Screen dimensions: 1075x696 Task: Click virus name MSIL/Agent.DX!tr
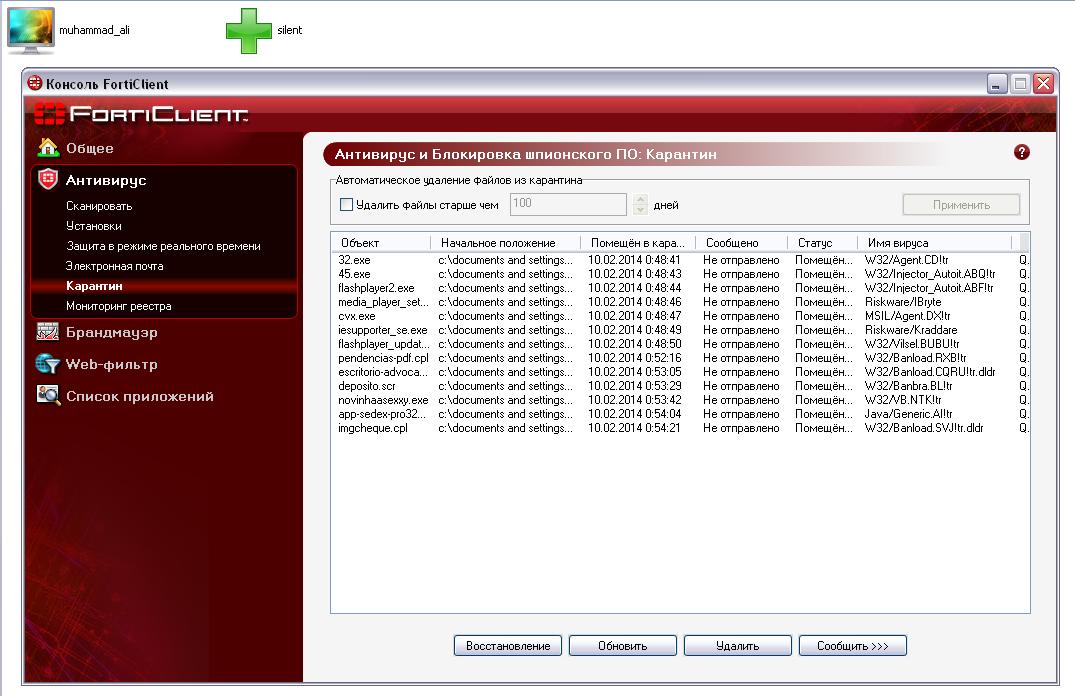click(908, 316)
